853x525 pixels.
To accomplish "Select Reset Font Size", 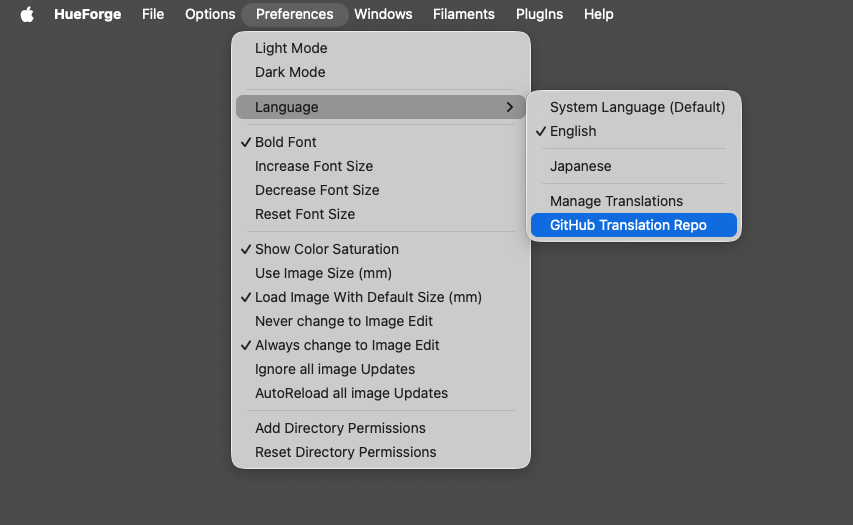I will (381, 214).
